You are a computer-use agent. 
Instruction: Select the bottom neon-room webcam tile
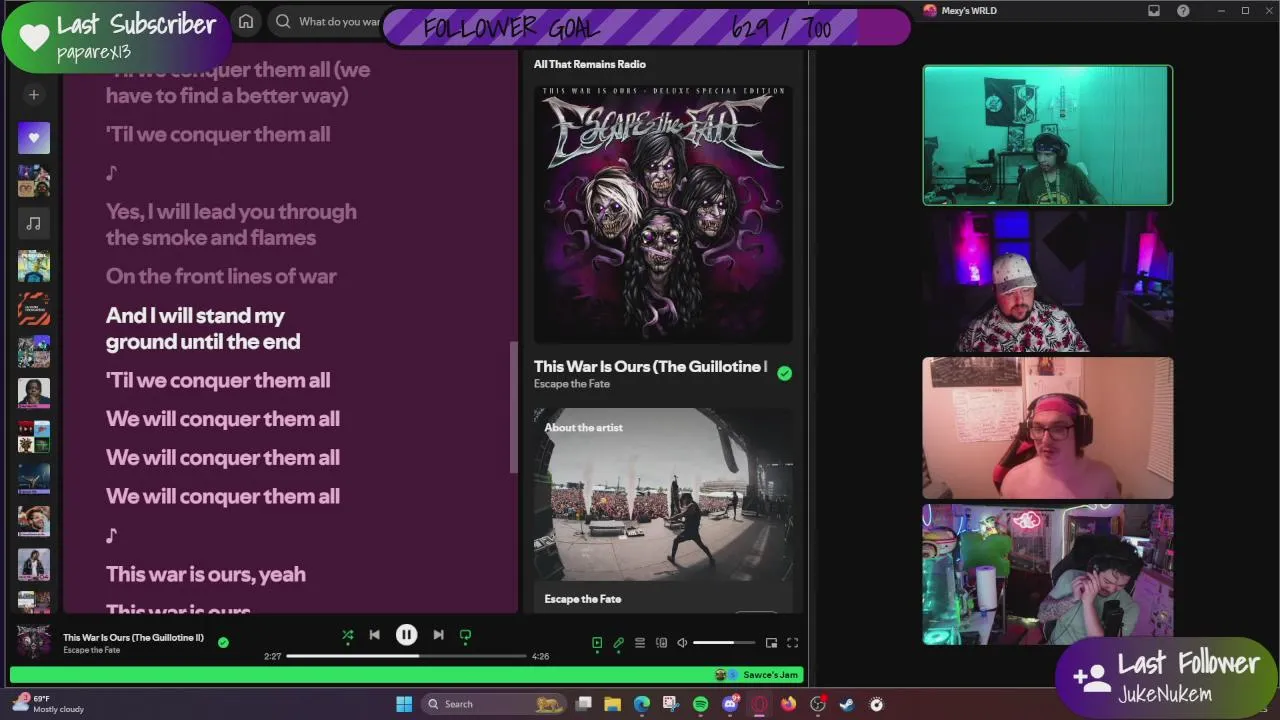tap(1047, 575)
